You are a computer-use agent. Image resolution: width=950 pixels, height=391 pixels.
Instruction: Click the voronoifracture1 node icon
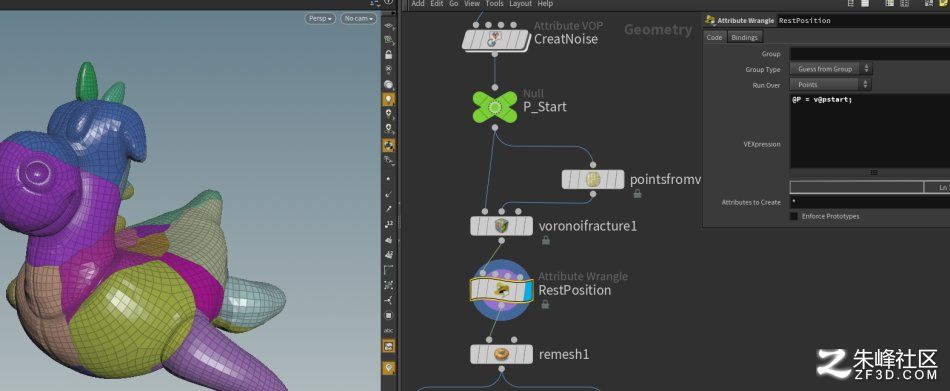pos(501,226)
